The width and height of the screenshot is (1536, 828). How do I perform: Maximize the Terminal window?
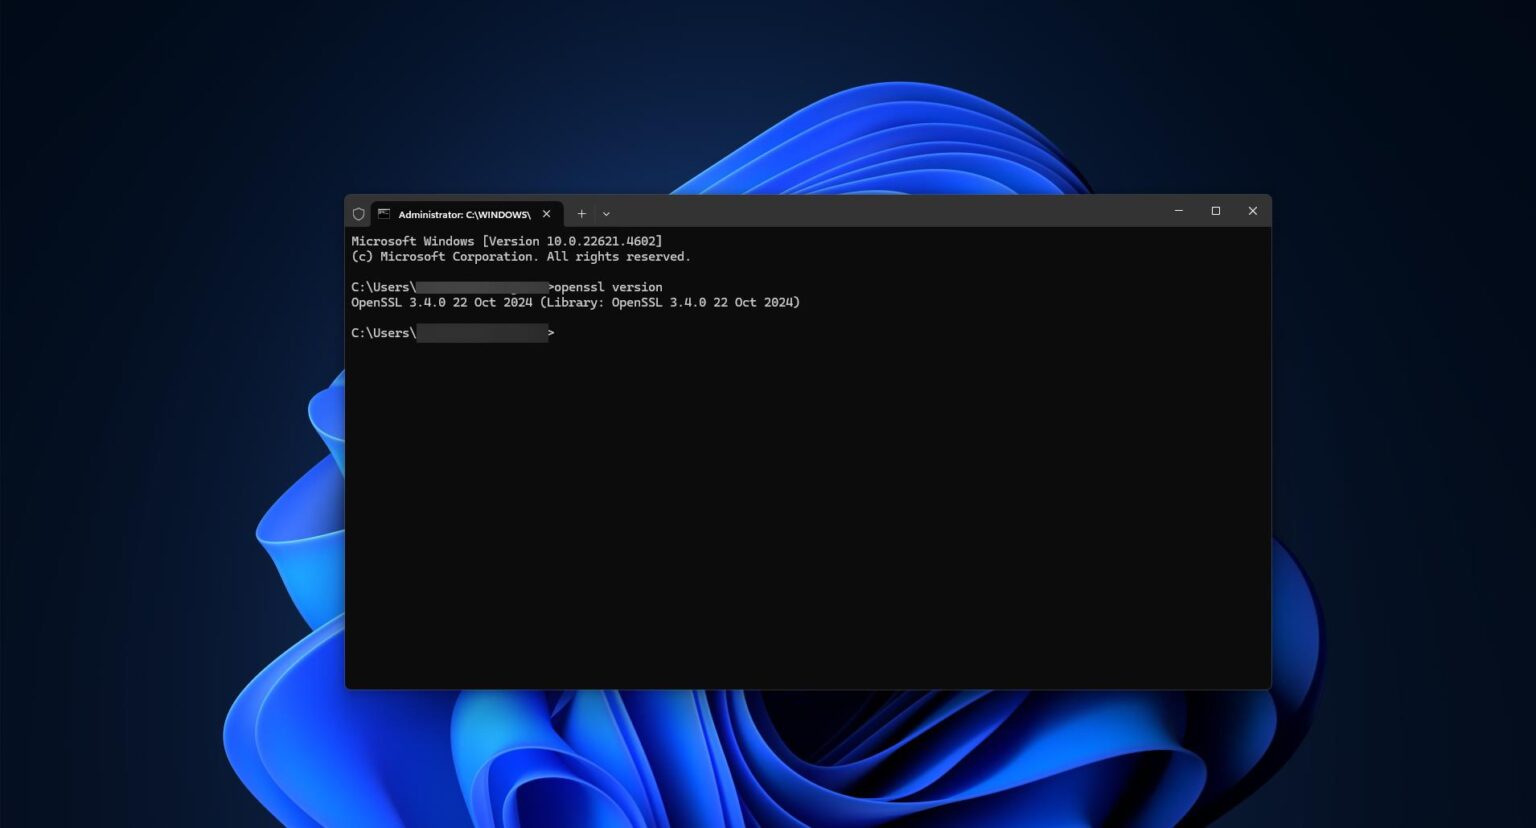[x=1215, y=211]
